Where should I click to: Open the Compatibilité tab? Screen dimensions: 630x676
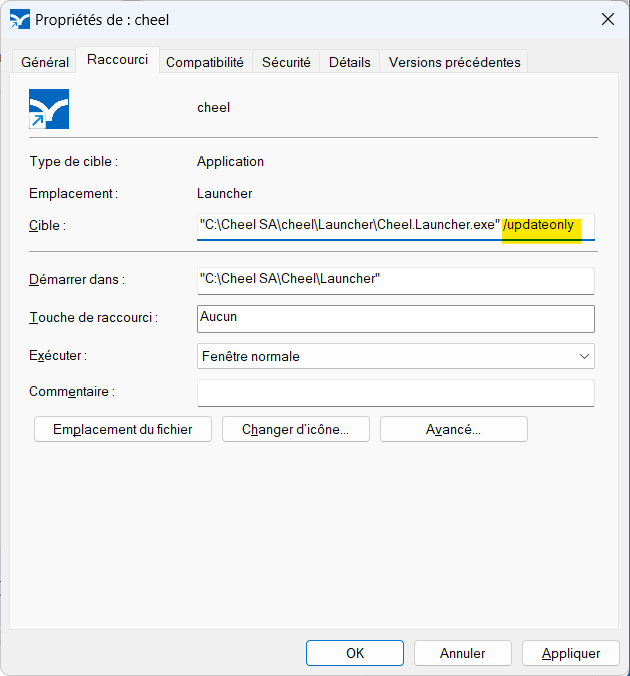coord(205,63)
